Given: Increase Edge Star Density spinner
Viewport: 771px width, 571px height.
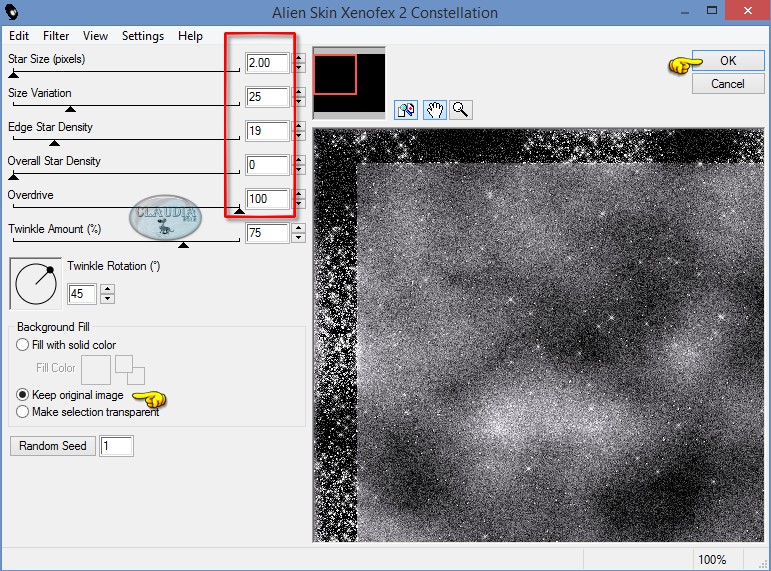Looking at the screenshot, I should point(298,126).
